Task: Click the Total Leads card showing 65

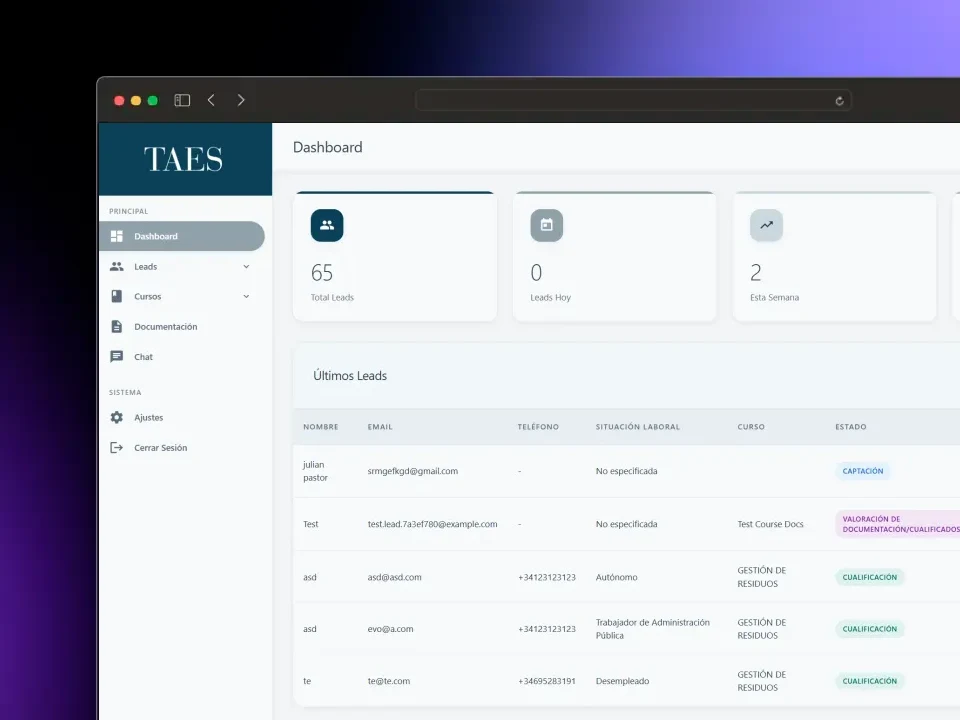Action: tap(395, 257)
